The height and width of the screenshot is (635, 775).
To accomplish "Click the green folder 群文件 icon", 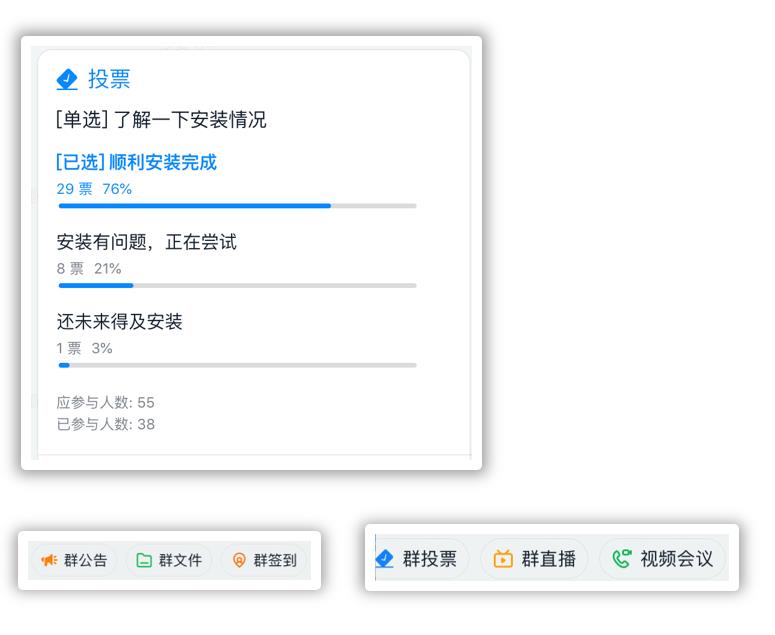I will tap(144, 560).
